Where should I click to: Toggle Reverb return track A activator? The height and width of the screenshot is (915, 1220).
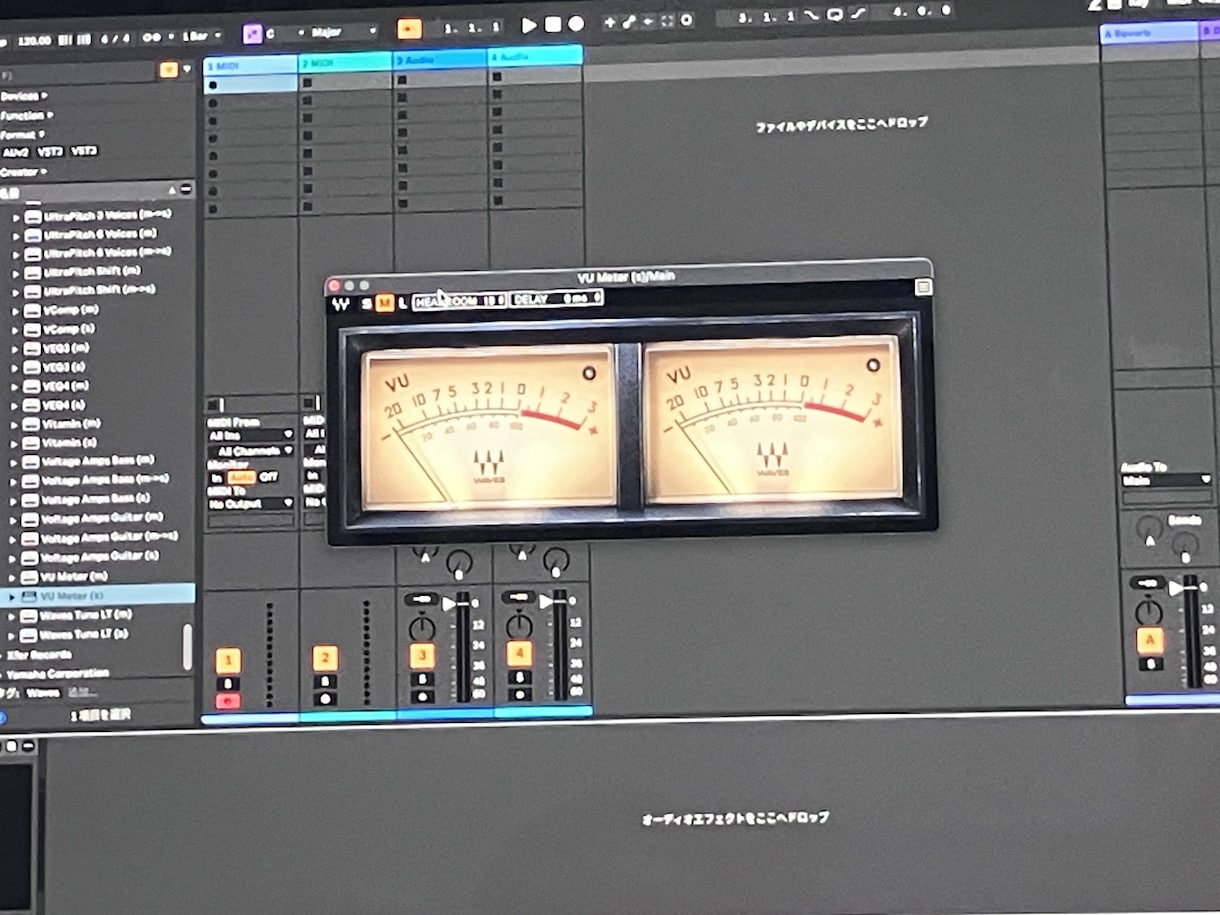[1150, 641]
